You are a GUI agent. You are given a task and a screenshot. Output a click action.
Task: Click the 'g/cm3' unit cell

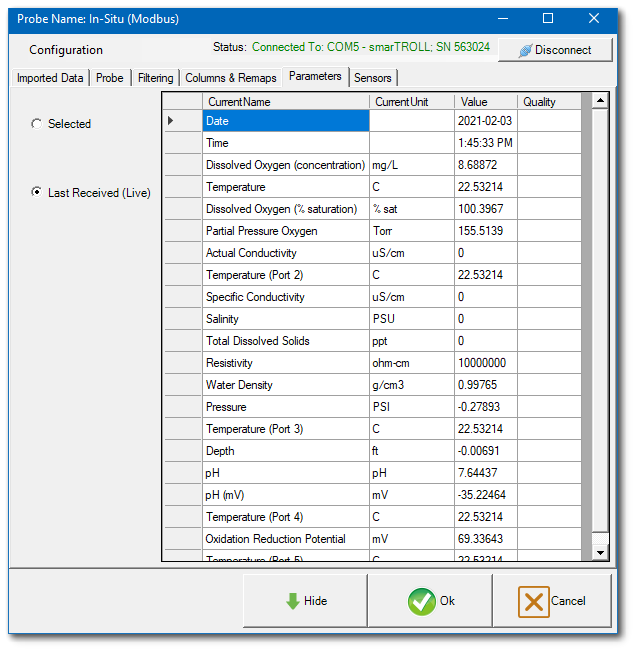click(412, 385)
